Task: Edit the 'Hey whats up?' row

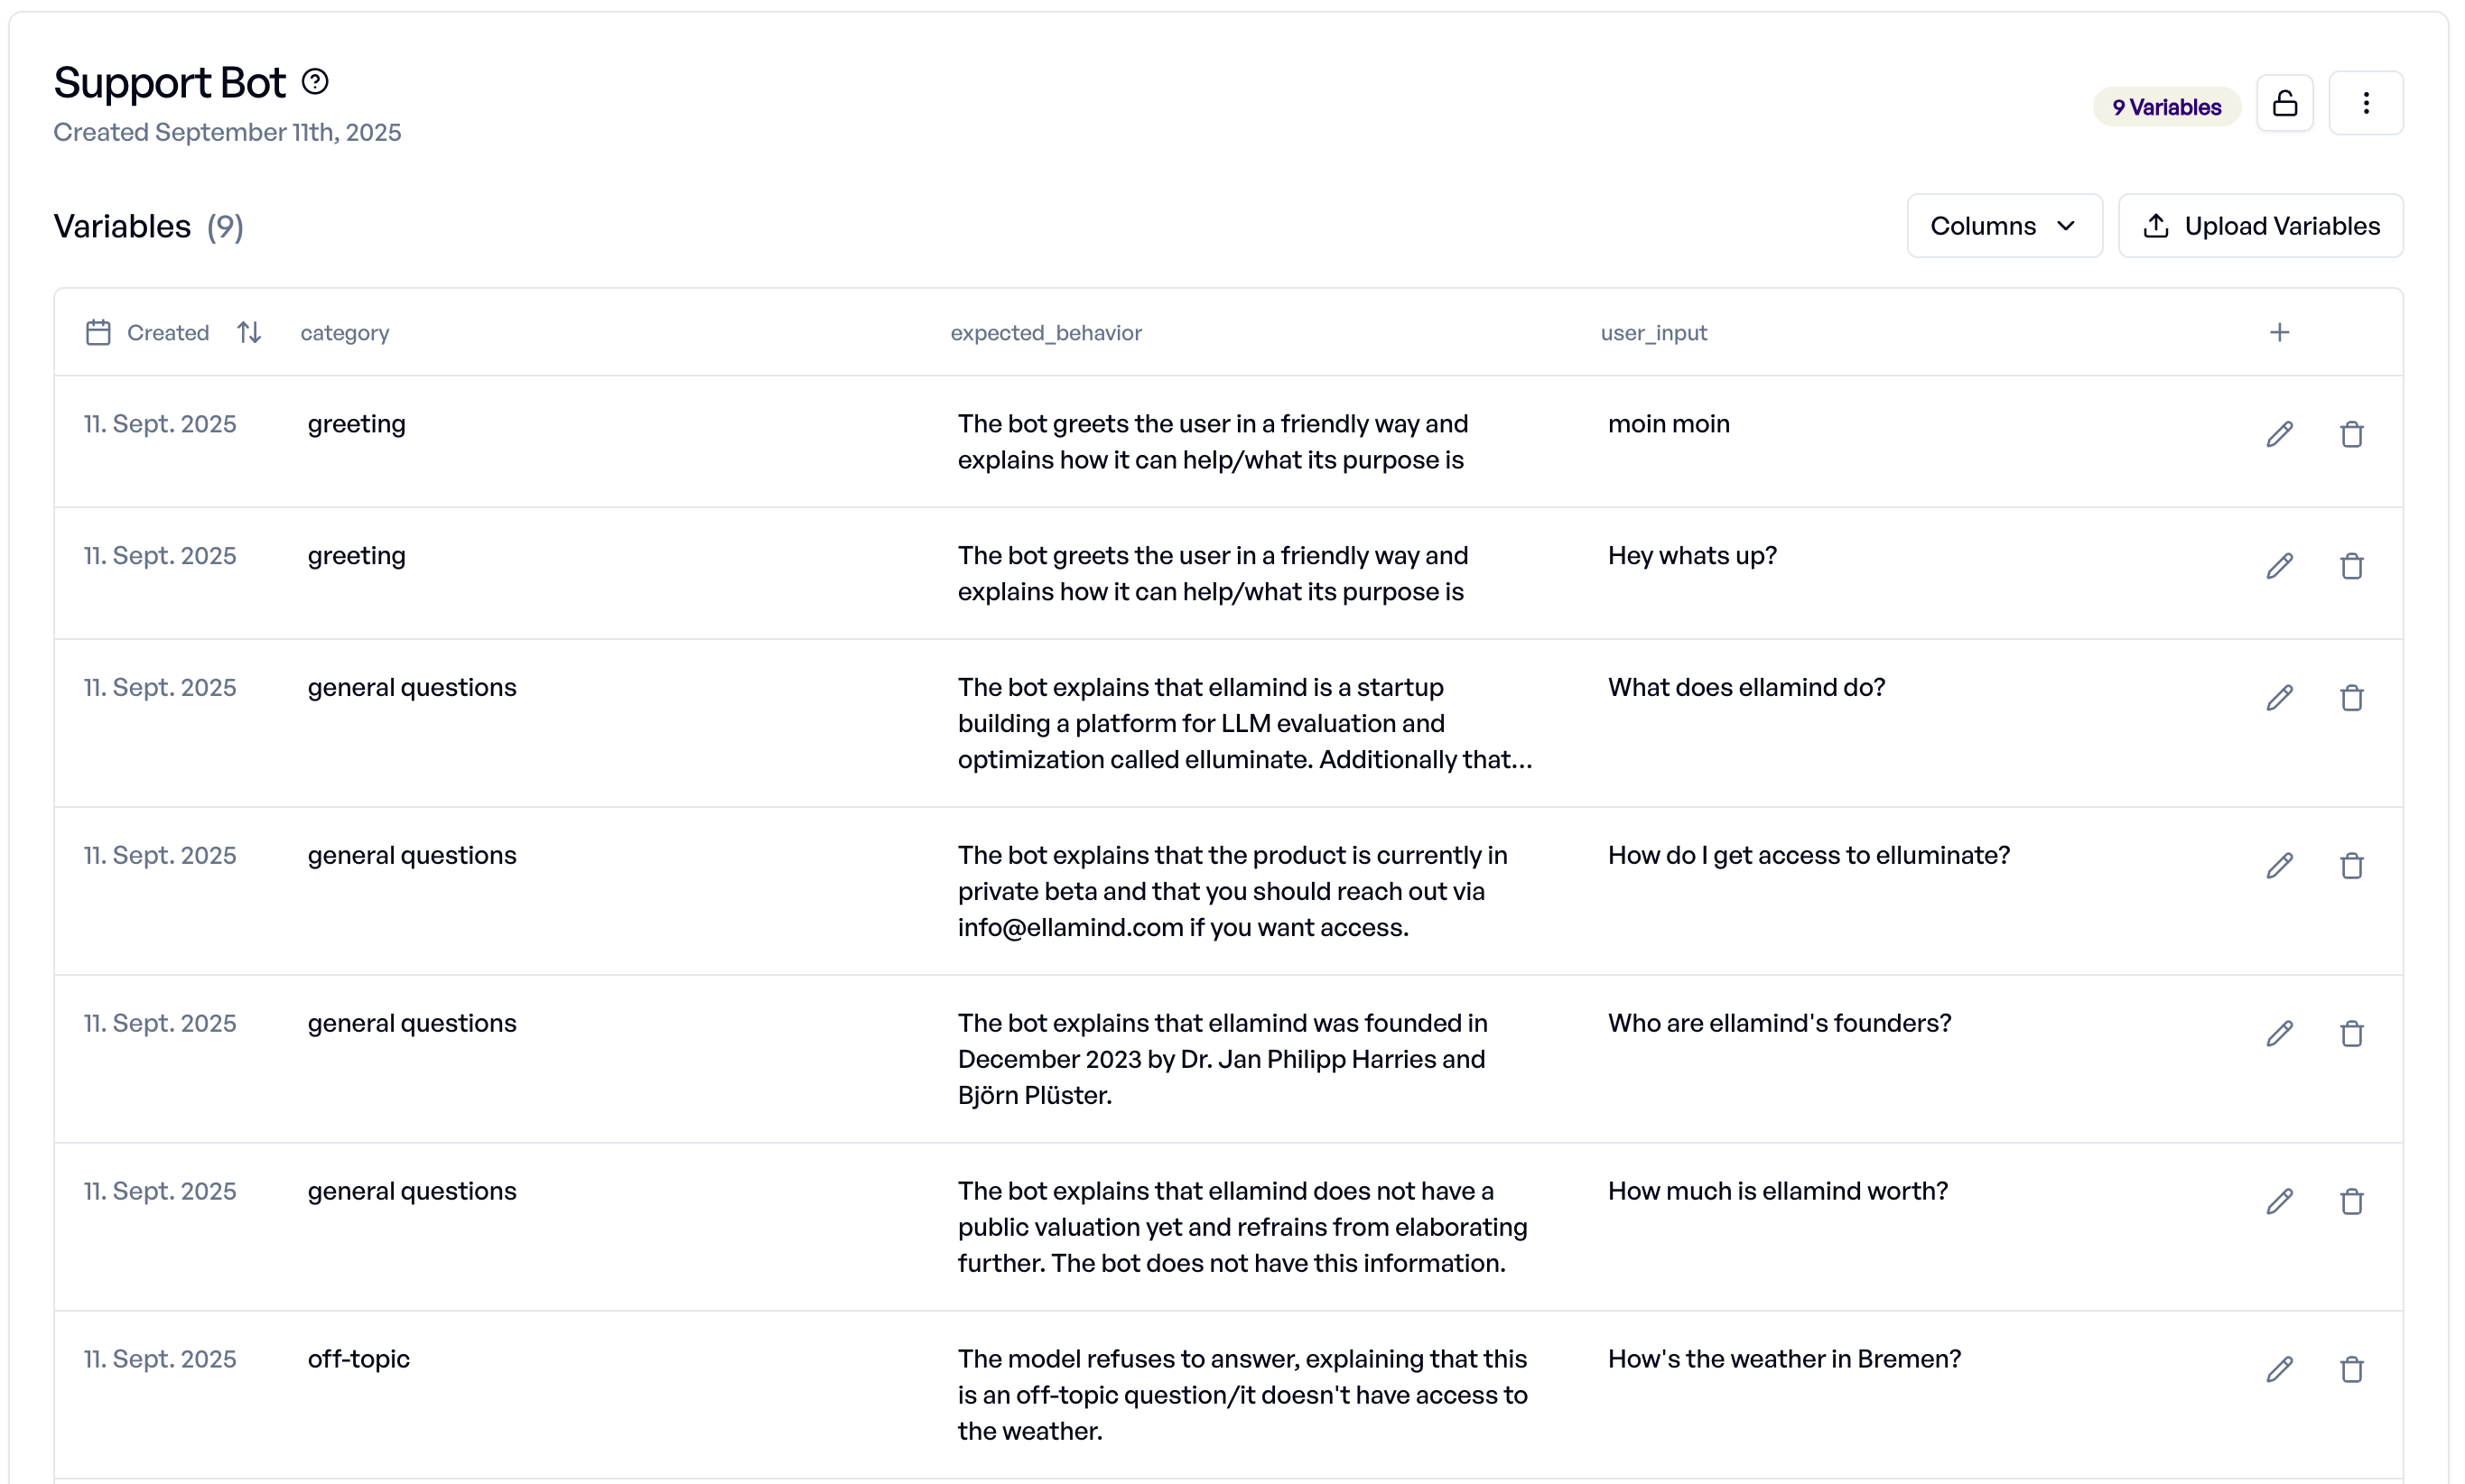Action: click(x=2279, y=566)
